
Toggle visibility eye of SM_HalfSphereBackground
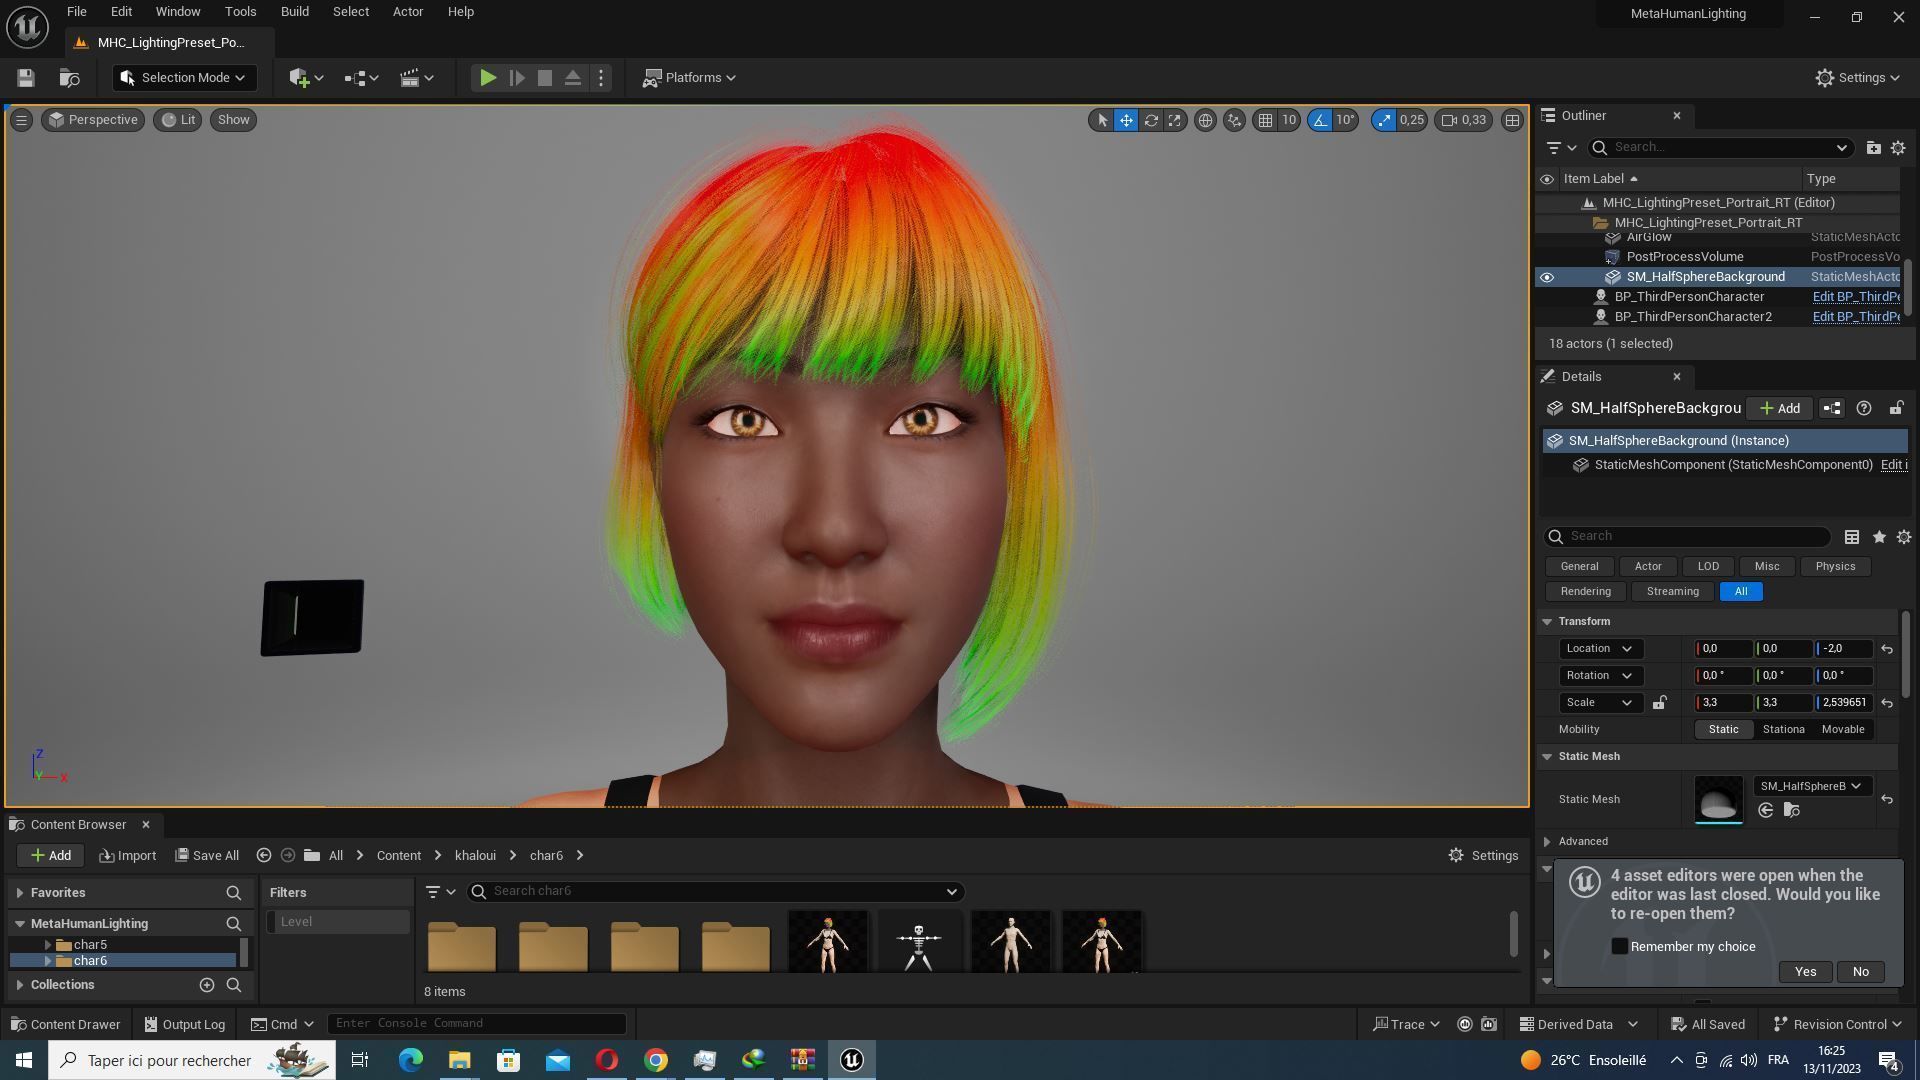point(1547,277)
